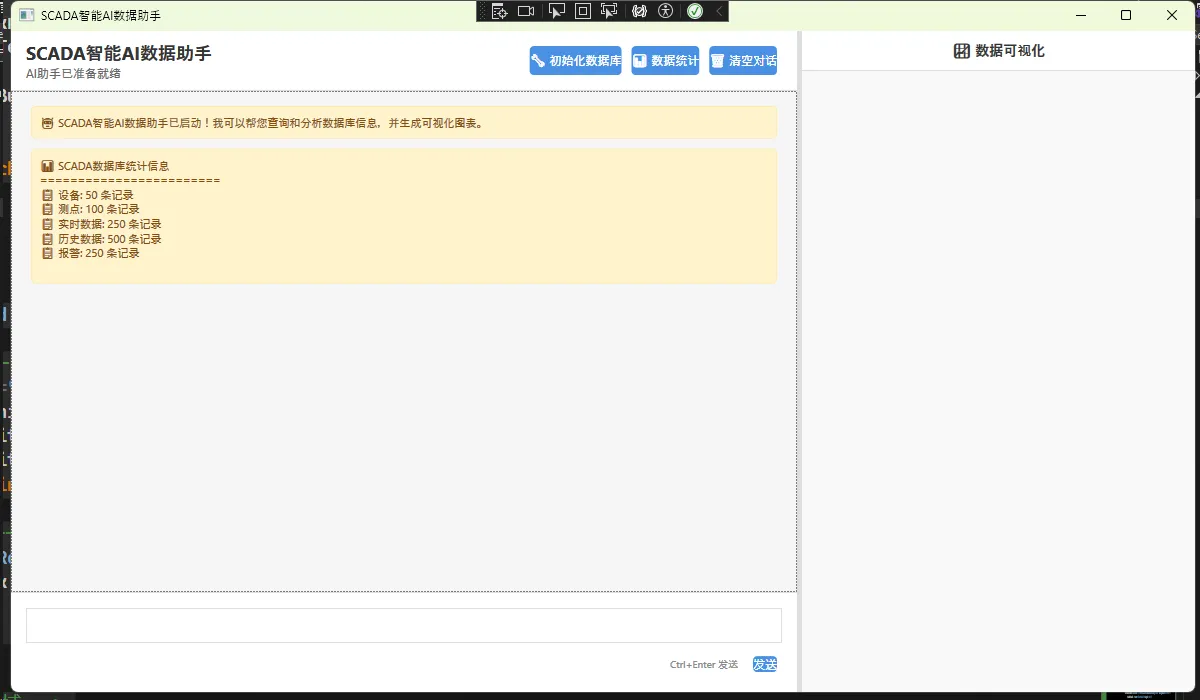Open the binding failures braces icon

(640, 11)
